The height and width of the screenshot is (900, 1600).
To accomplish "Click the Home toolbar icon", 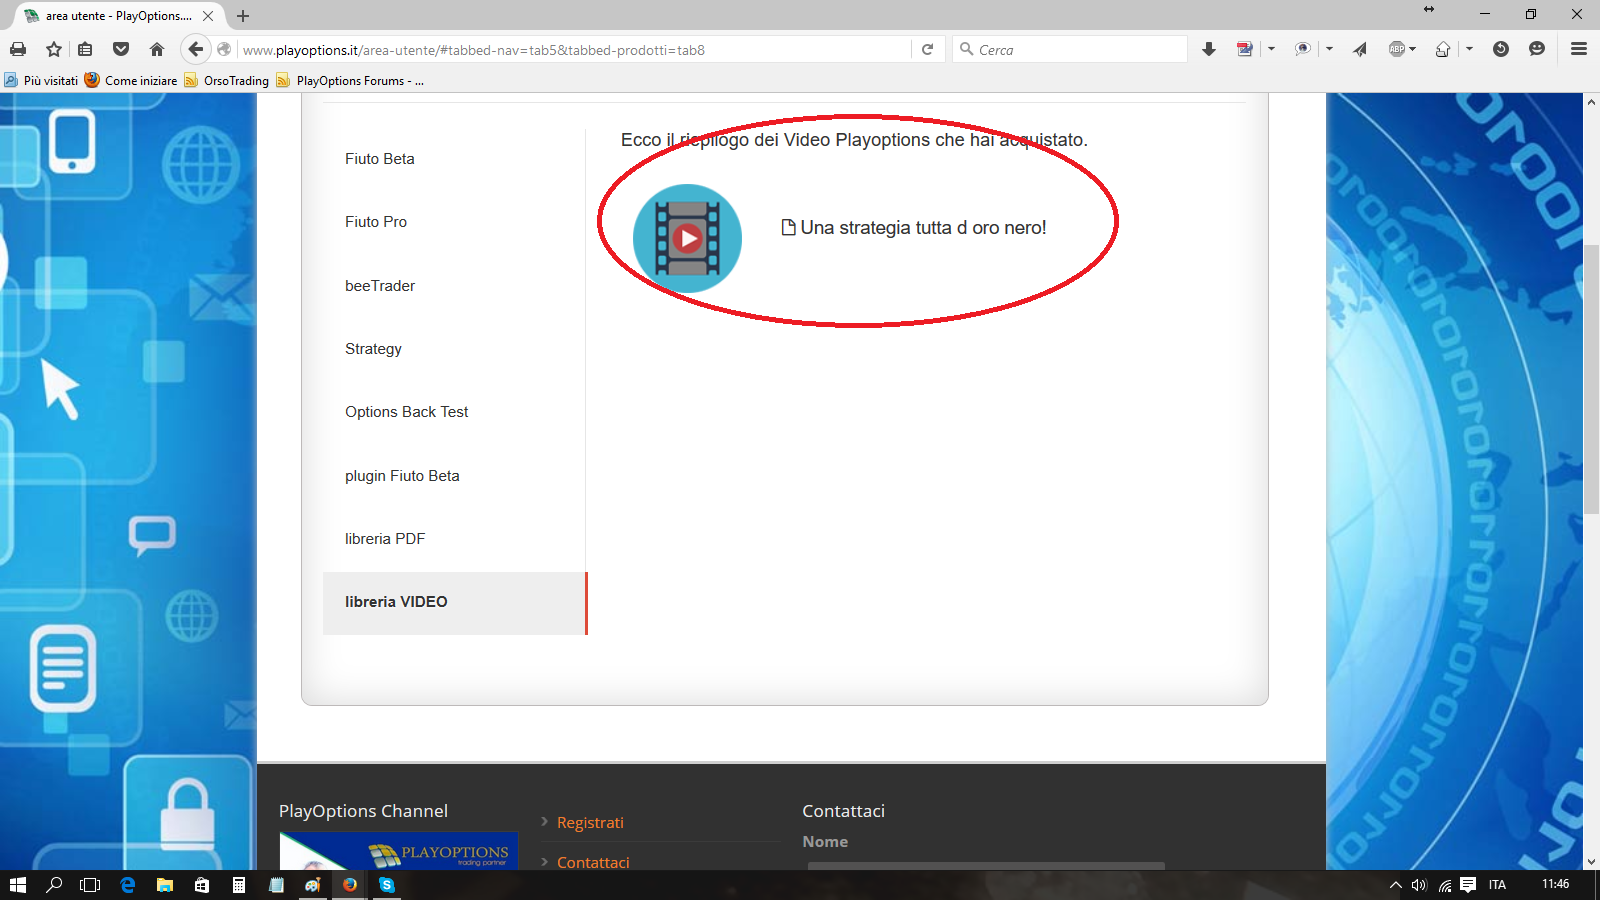I will click(157, 49).
